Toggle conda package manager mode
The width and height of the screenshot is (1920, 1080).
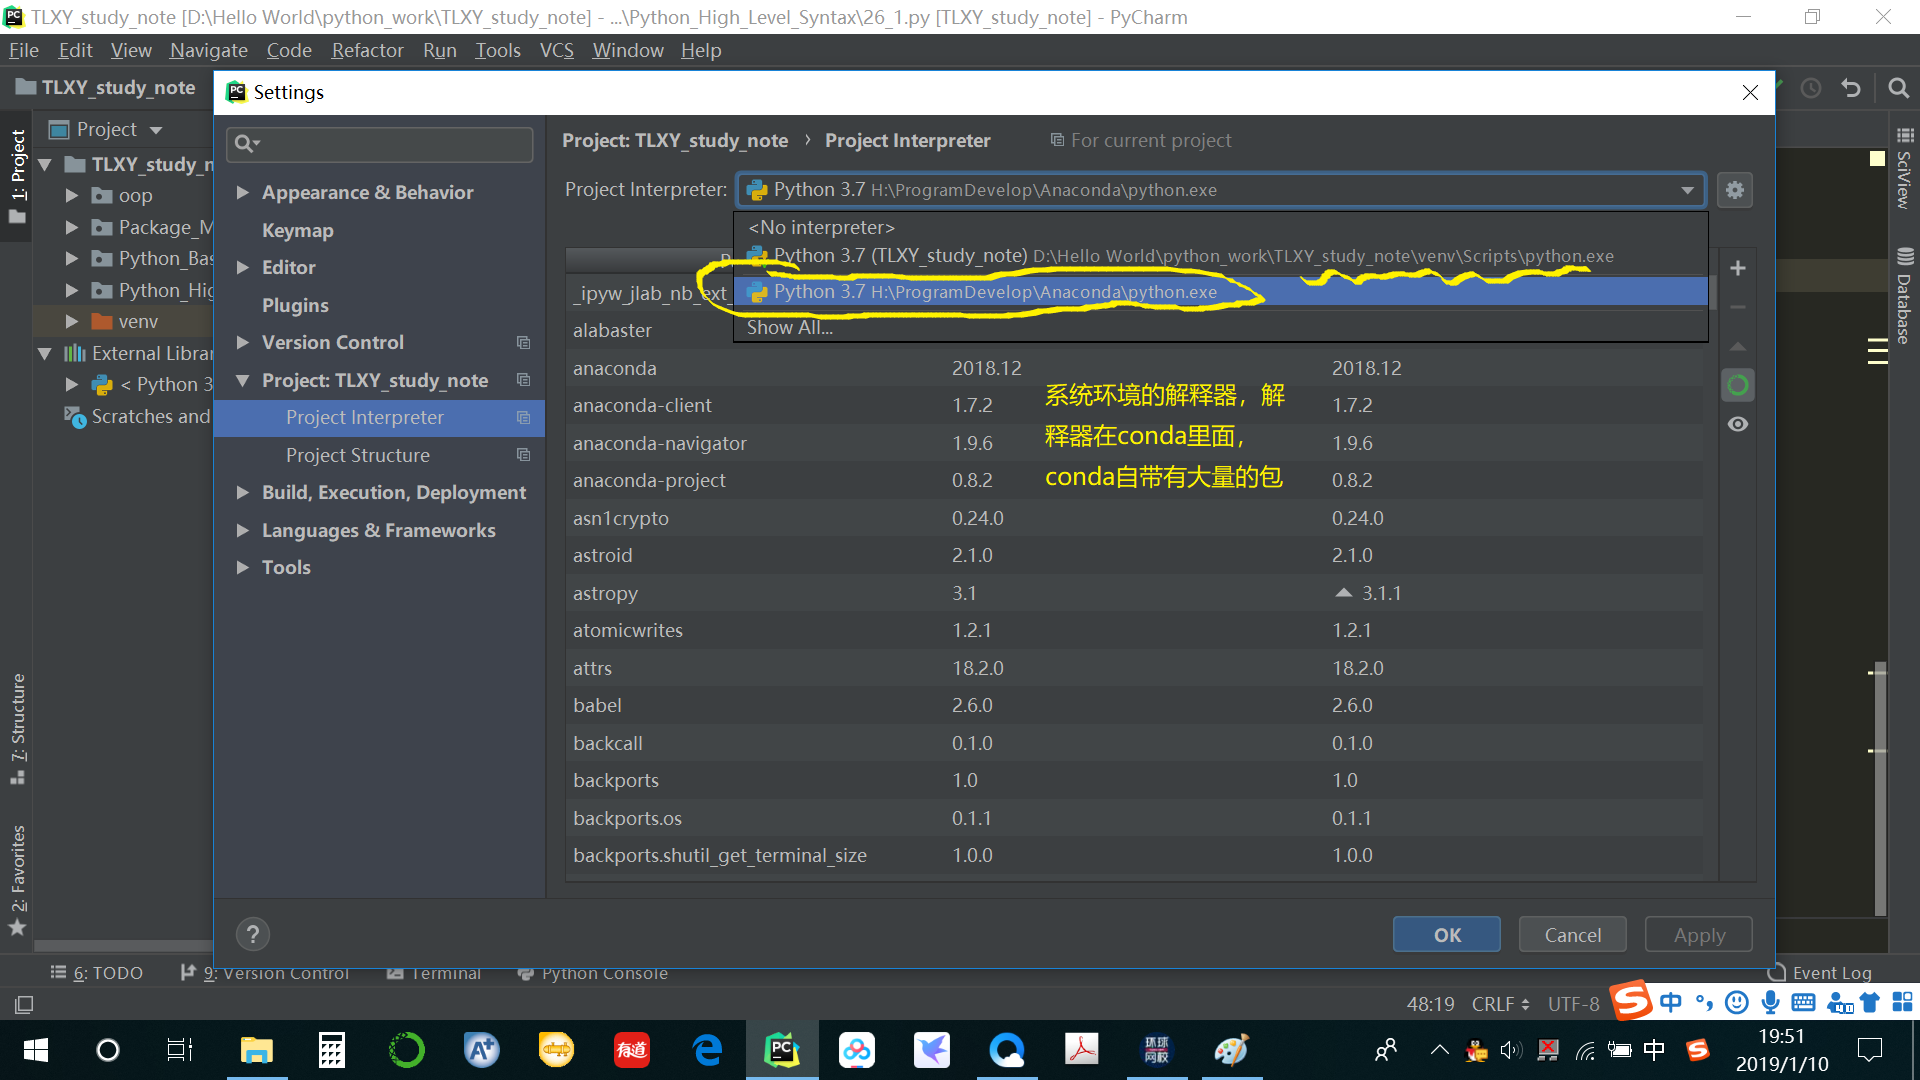[x=1738, y=385]
